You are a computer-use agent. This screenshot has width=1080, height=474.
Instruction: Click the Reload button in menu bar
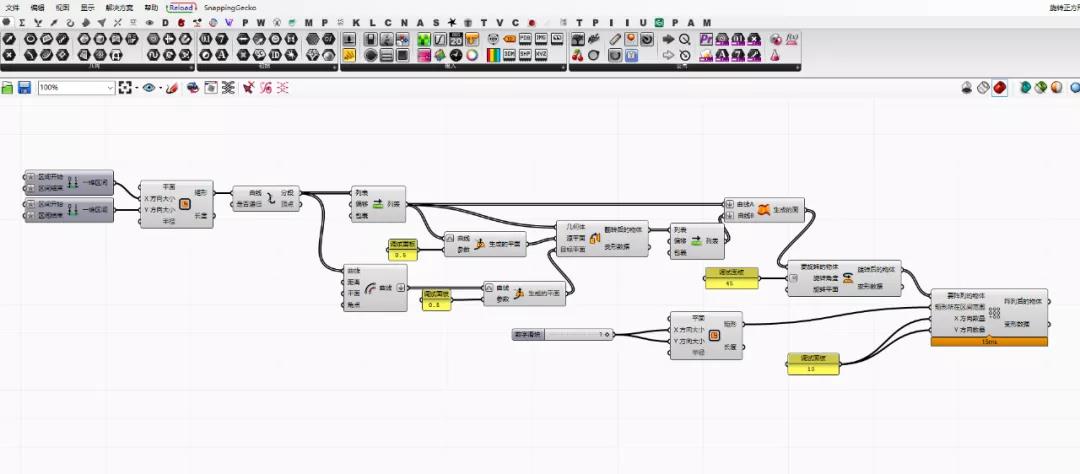pyautogui.click(x=181, y=7)
